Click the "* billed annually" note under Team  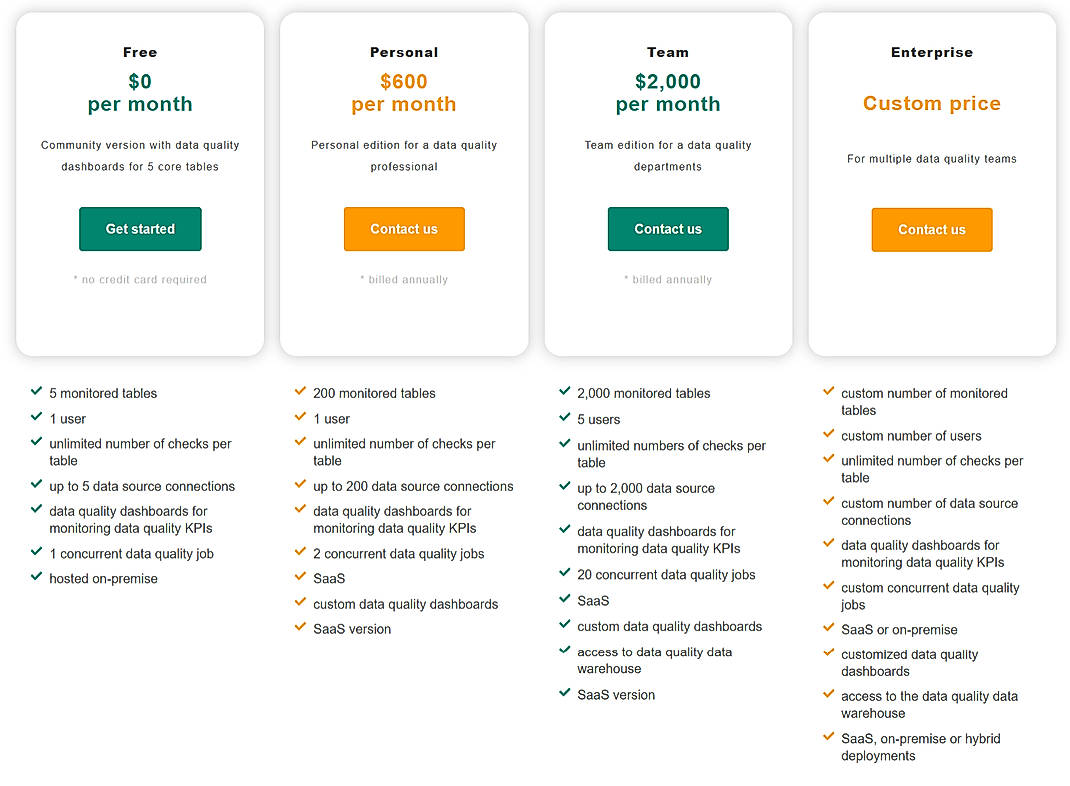(668, 279)
